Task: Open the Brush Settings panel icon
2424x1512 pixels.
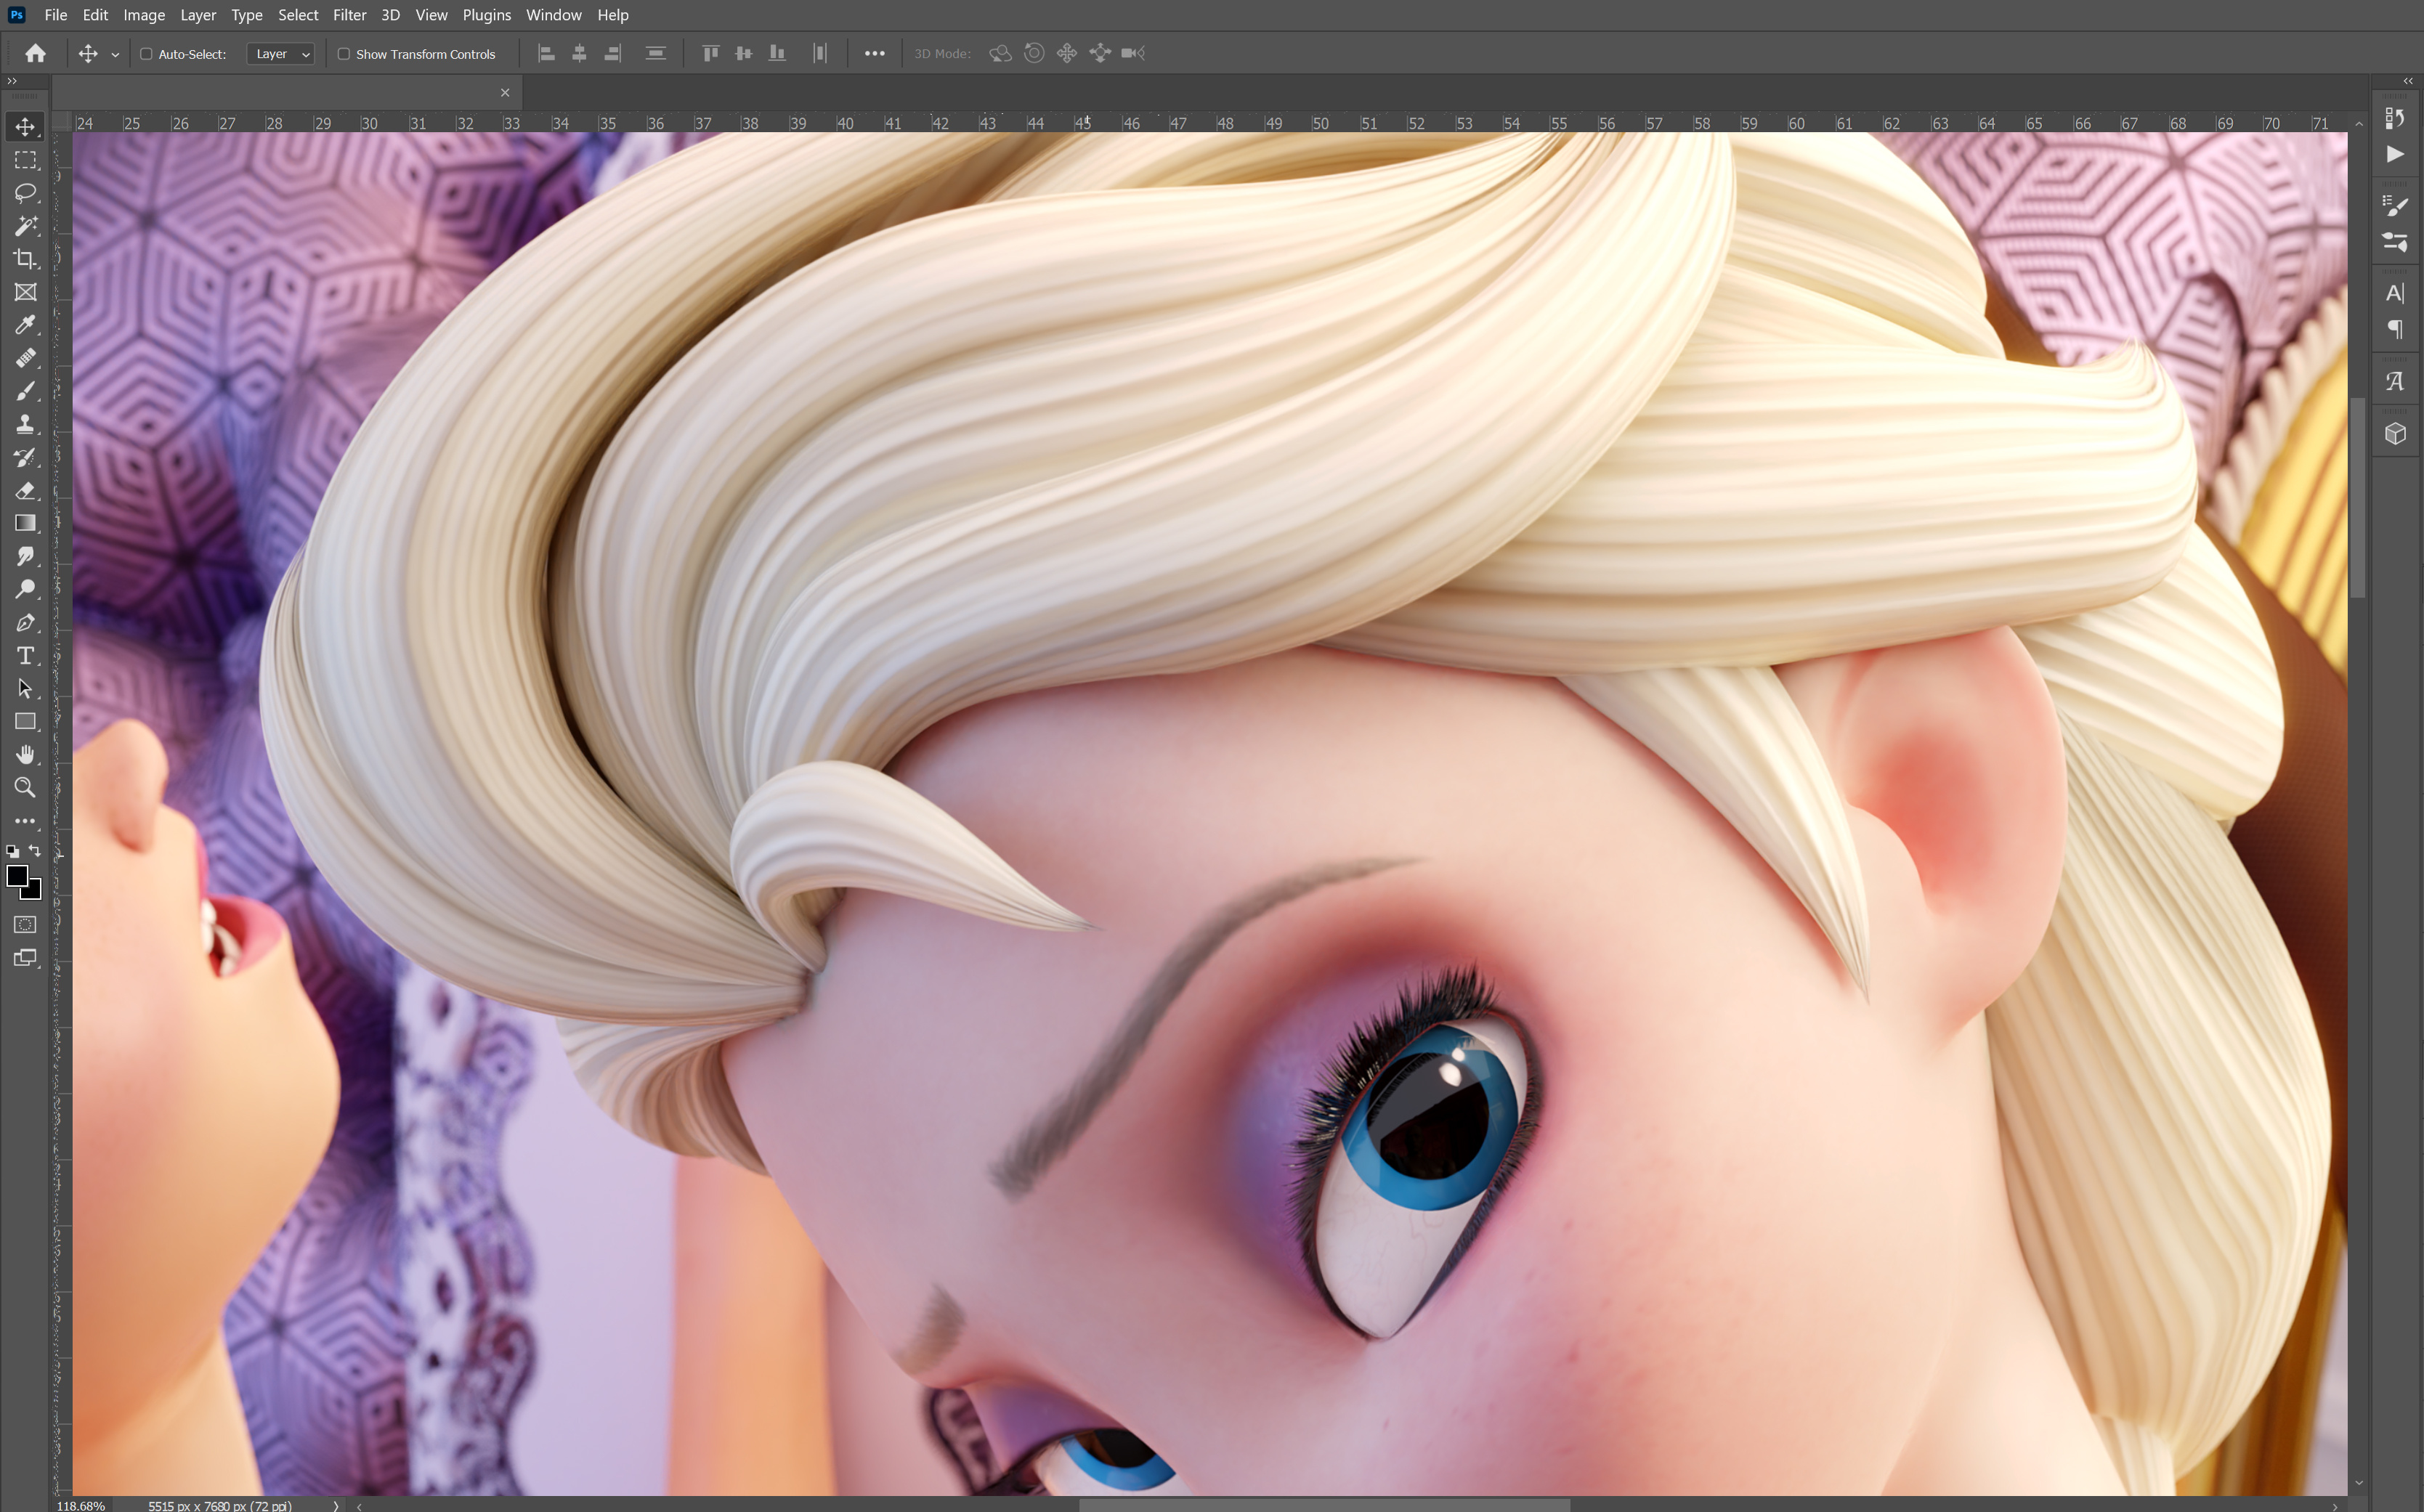Action: (2395, 205)
